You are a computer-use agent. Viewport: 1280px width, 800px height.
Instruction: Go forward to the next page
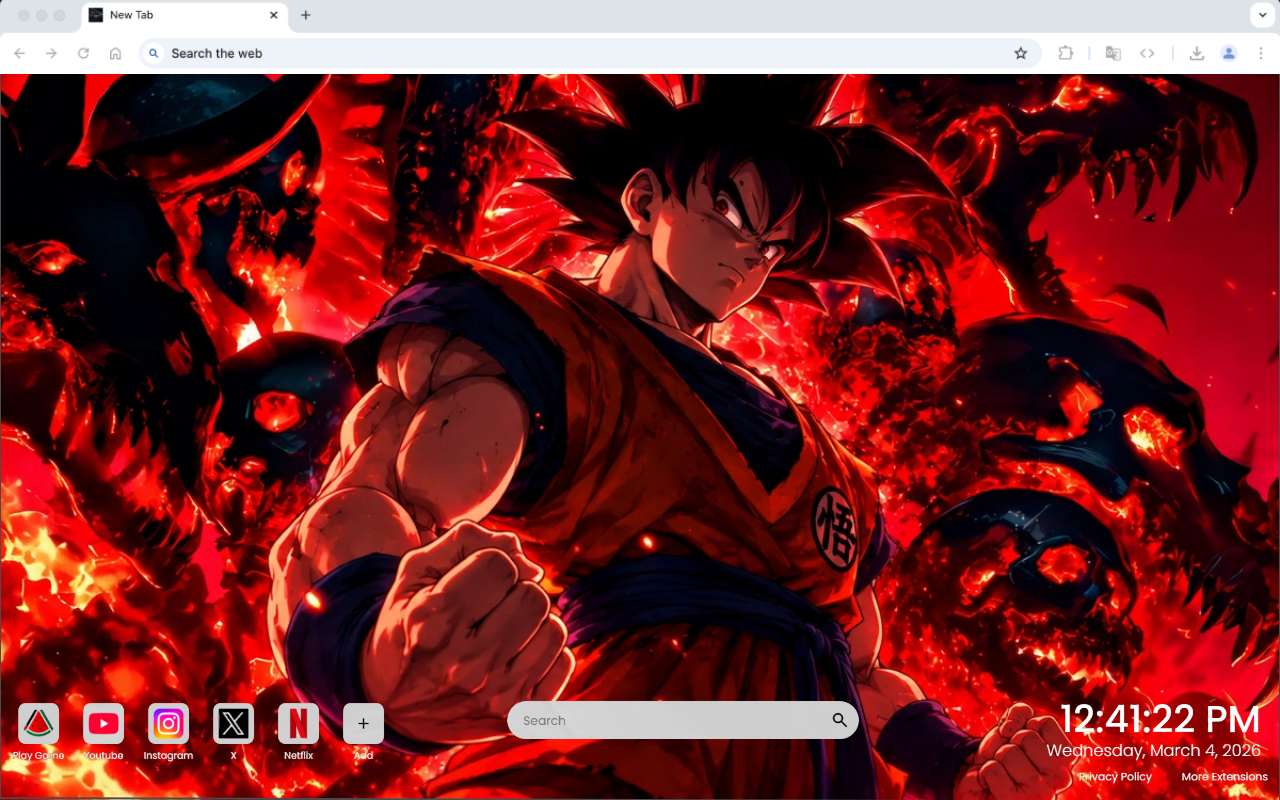point(52,53)
